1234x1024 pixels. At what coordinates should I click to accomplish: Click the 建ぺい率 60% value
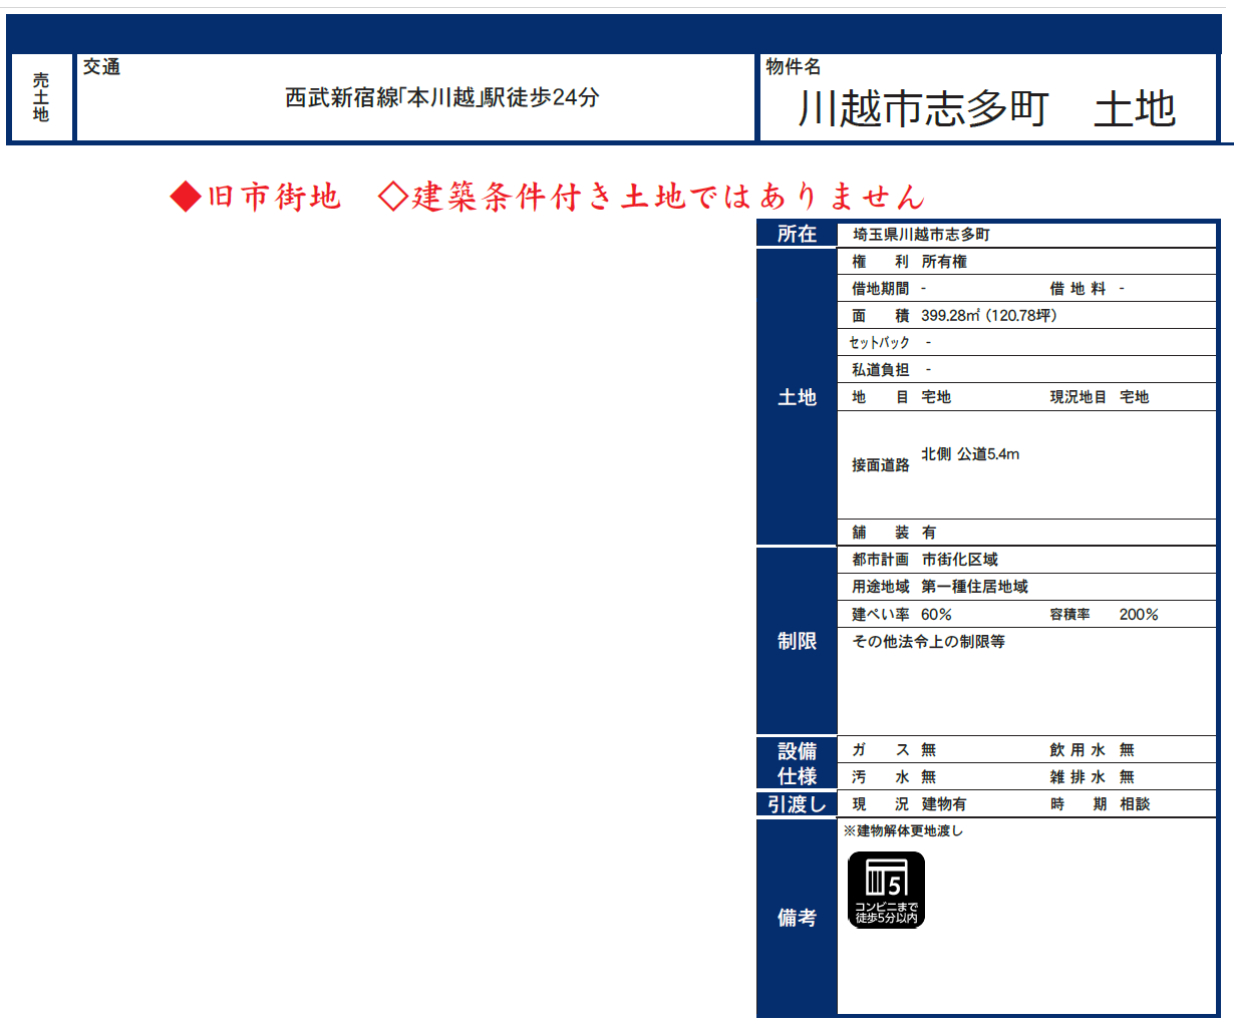click(x=936, y=615)
